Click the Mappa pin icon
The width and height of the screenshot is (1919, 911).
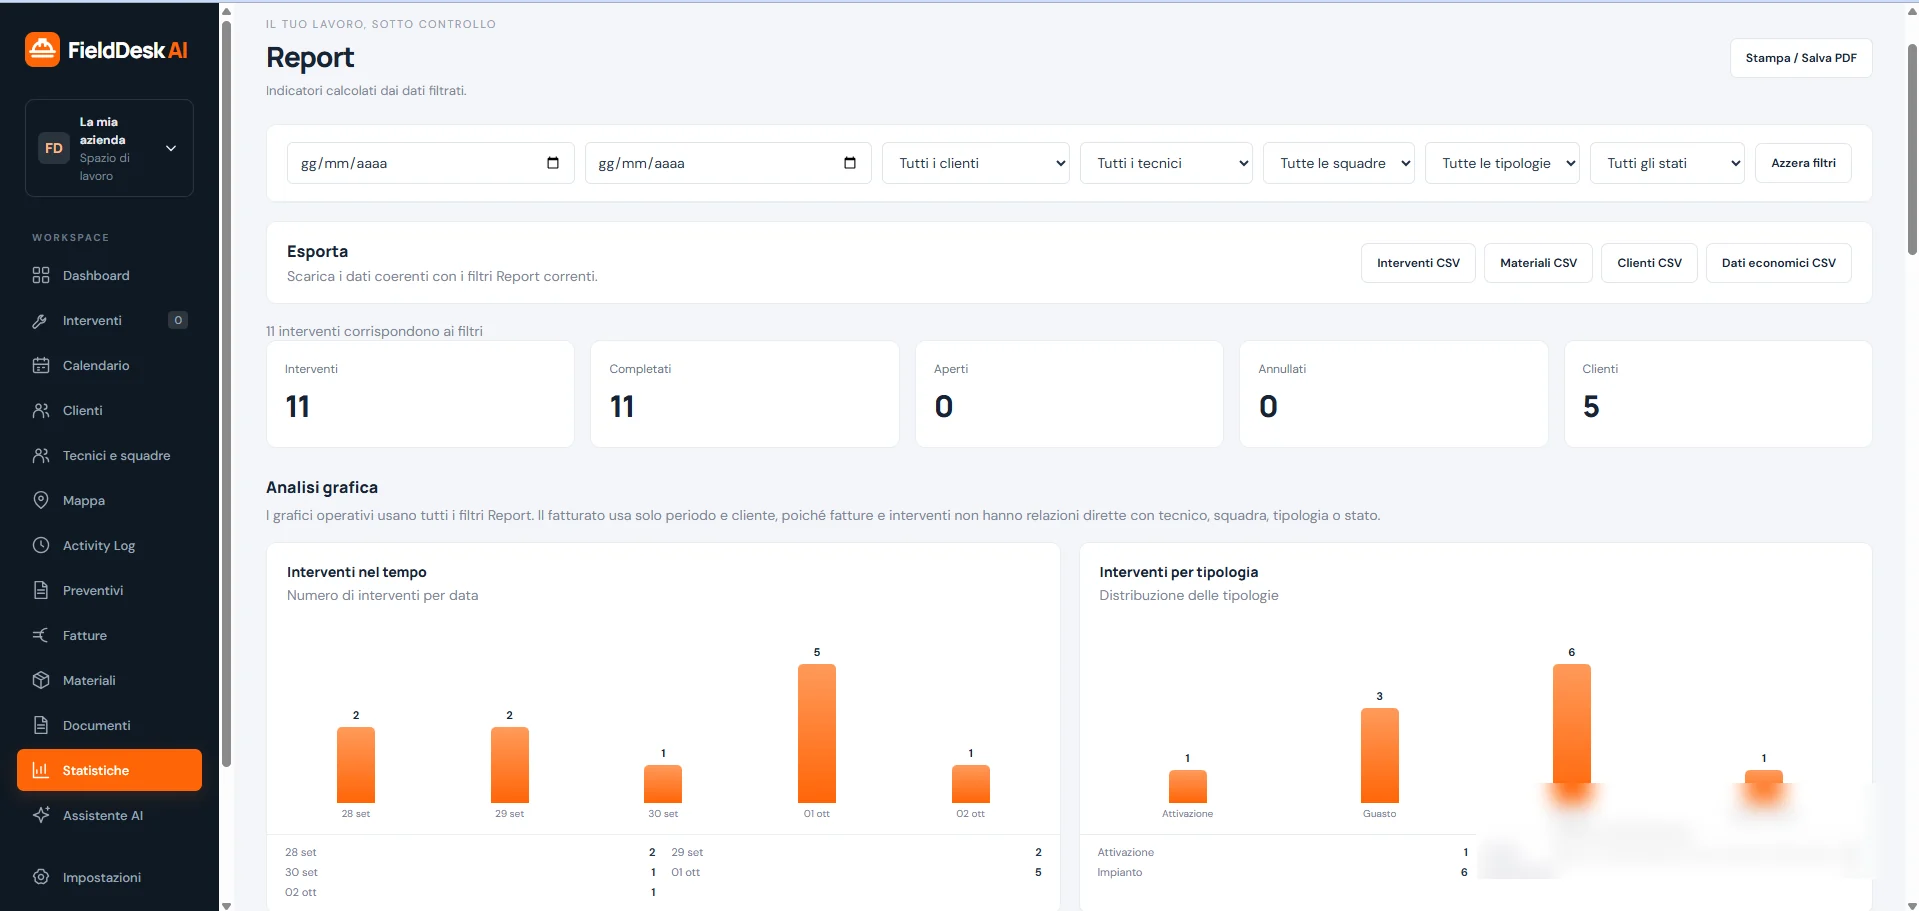tap(41, 500)
